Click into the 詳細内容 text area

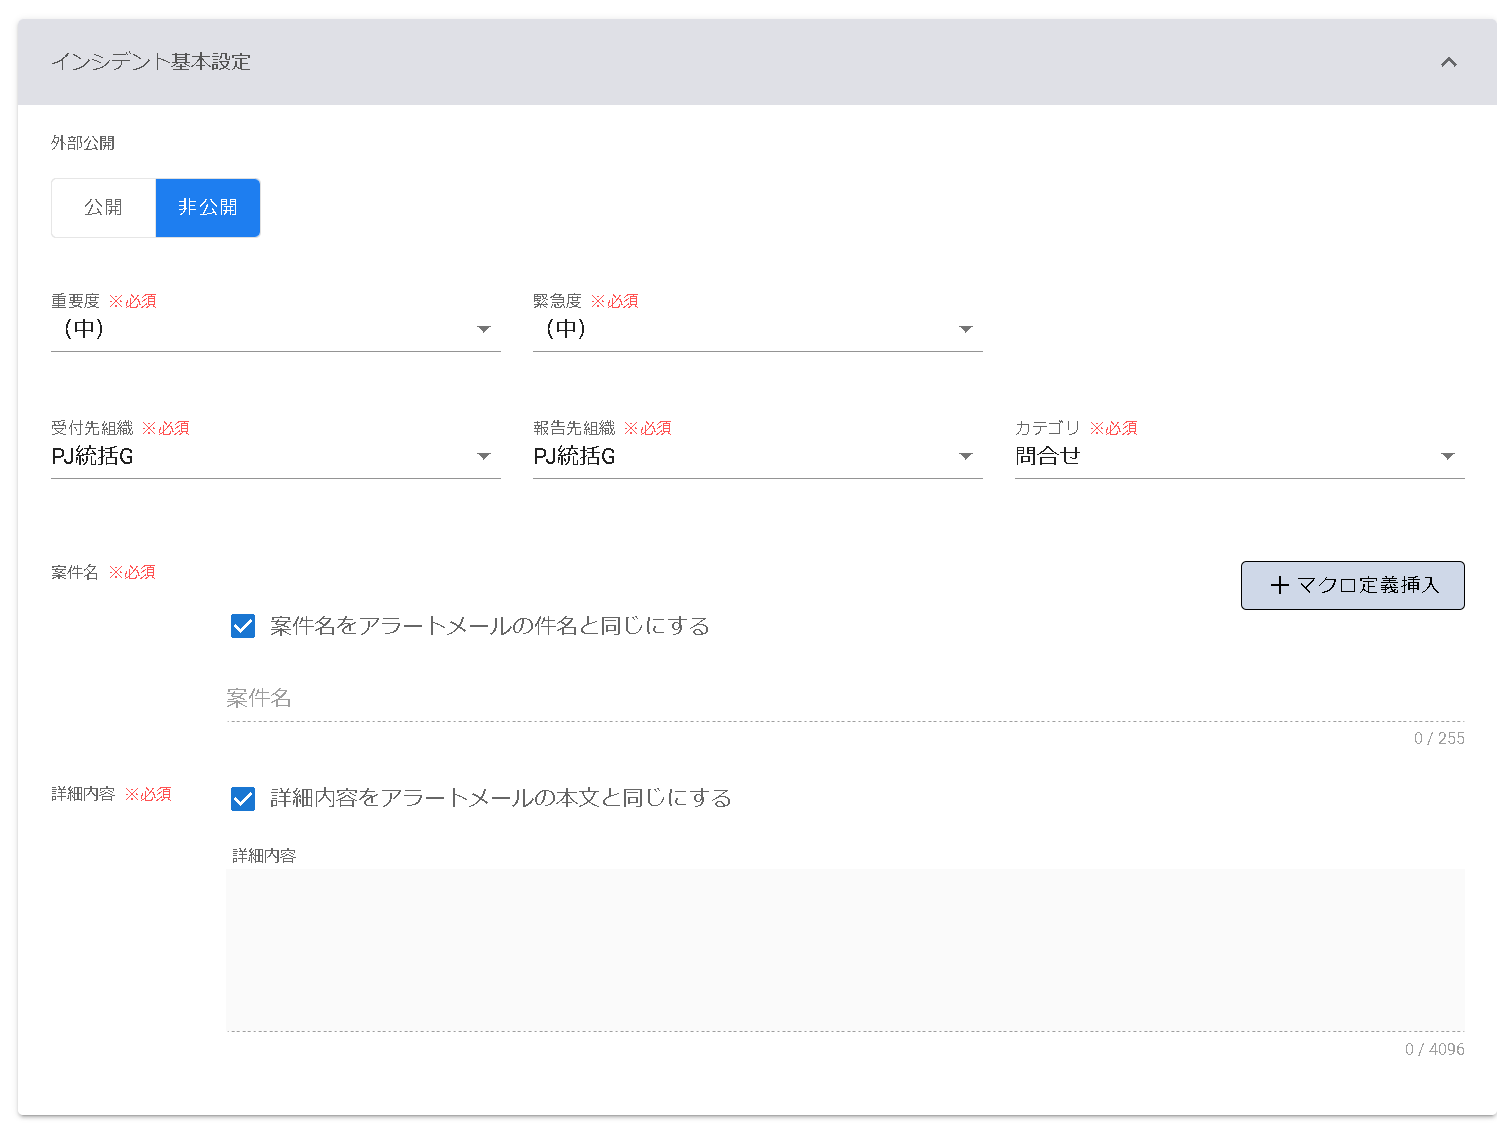pos(845,948)
